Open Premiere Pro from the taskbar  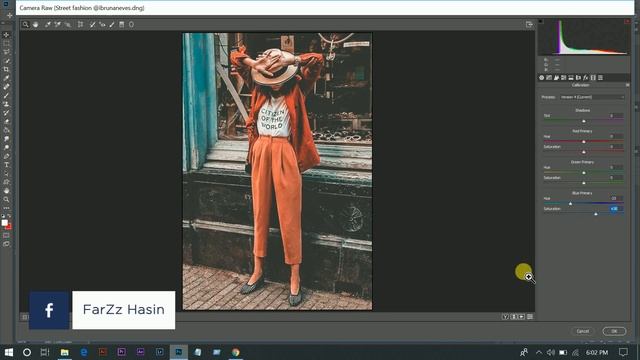coord(121,352)
